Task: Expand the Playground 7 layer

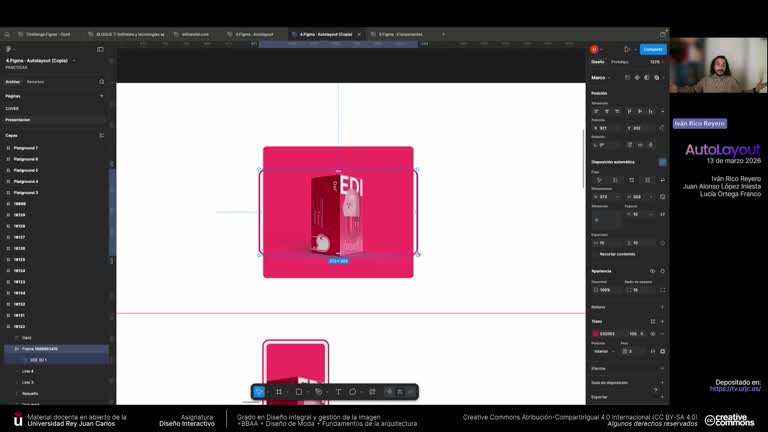Action: [x=8, y=148]
